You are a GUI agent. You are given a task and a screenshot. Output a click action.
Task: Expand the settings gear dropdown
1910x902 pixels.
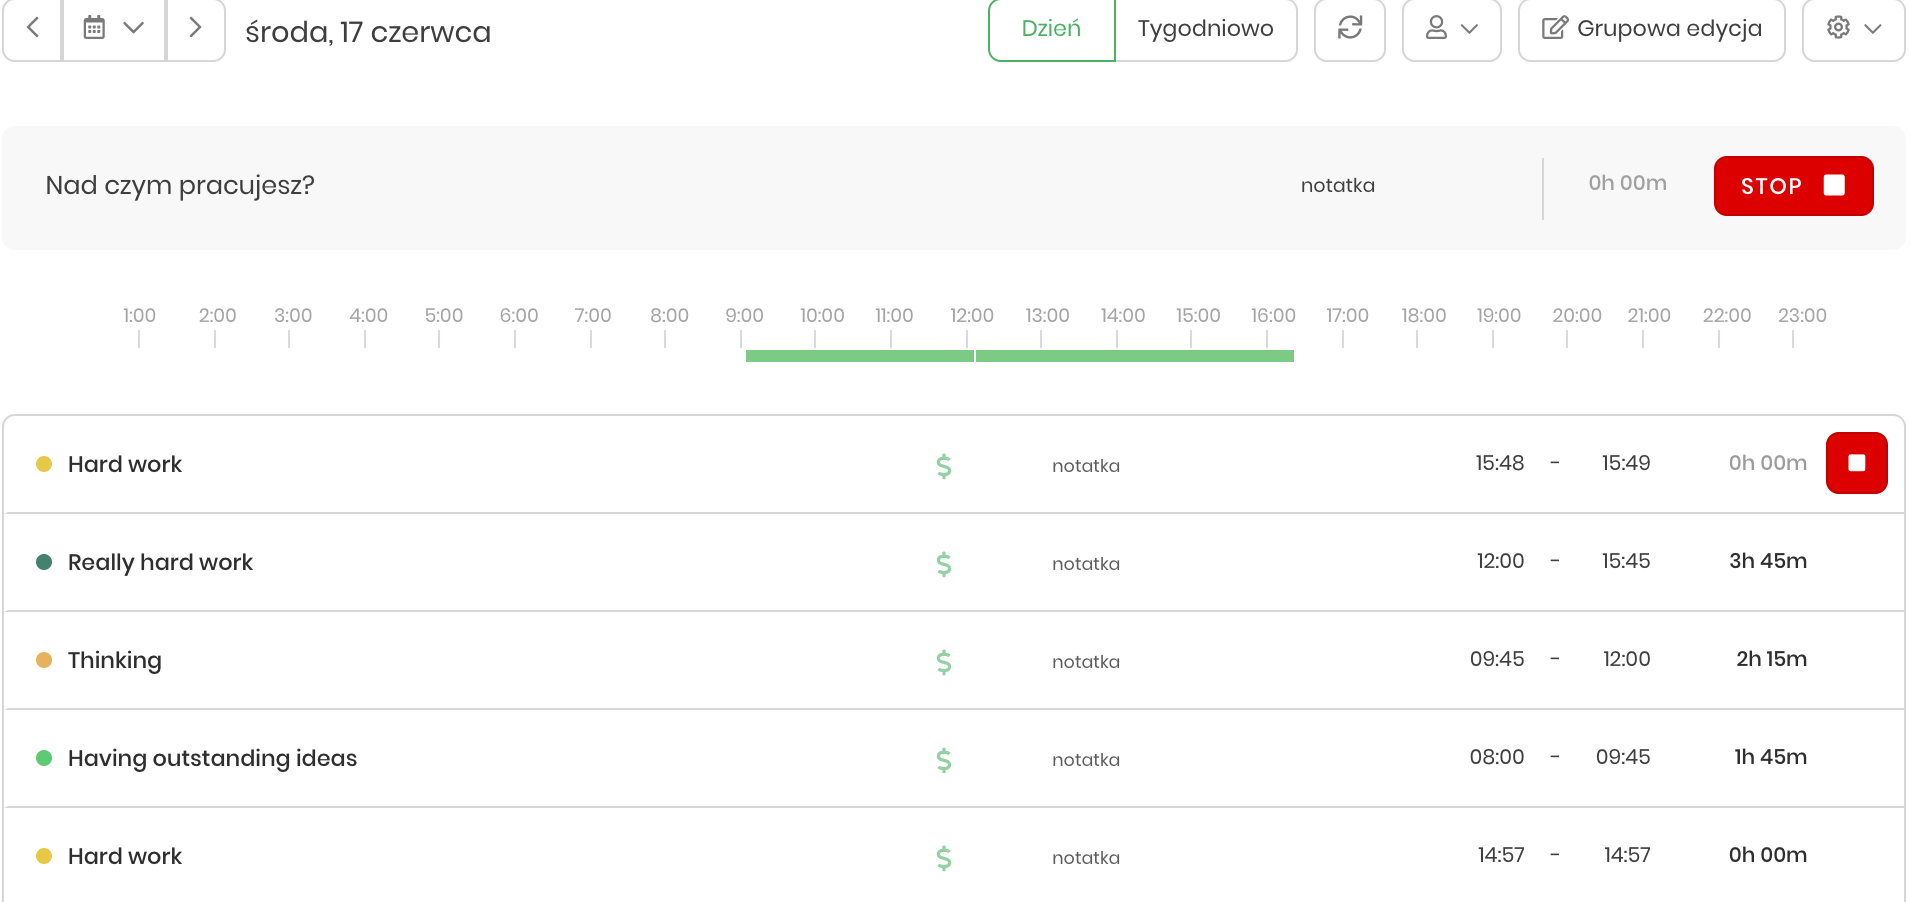tap(1854, 29)
